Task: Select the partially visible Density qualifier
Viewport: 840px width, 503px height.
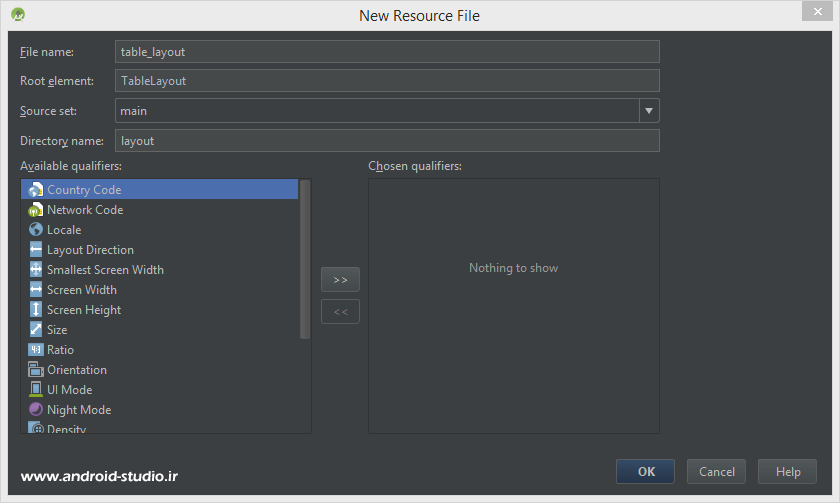Action: pos(66,429)
